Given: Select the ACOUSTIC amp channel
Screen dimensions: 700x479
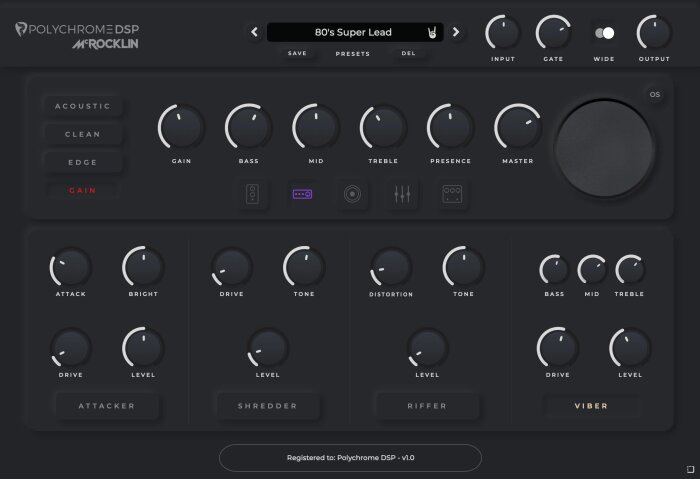Looking at the screenshot, I should tap(83, 106).
